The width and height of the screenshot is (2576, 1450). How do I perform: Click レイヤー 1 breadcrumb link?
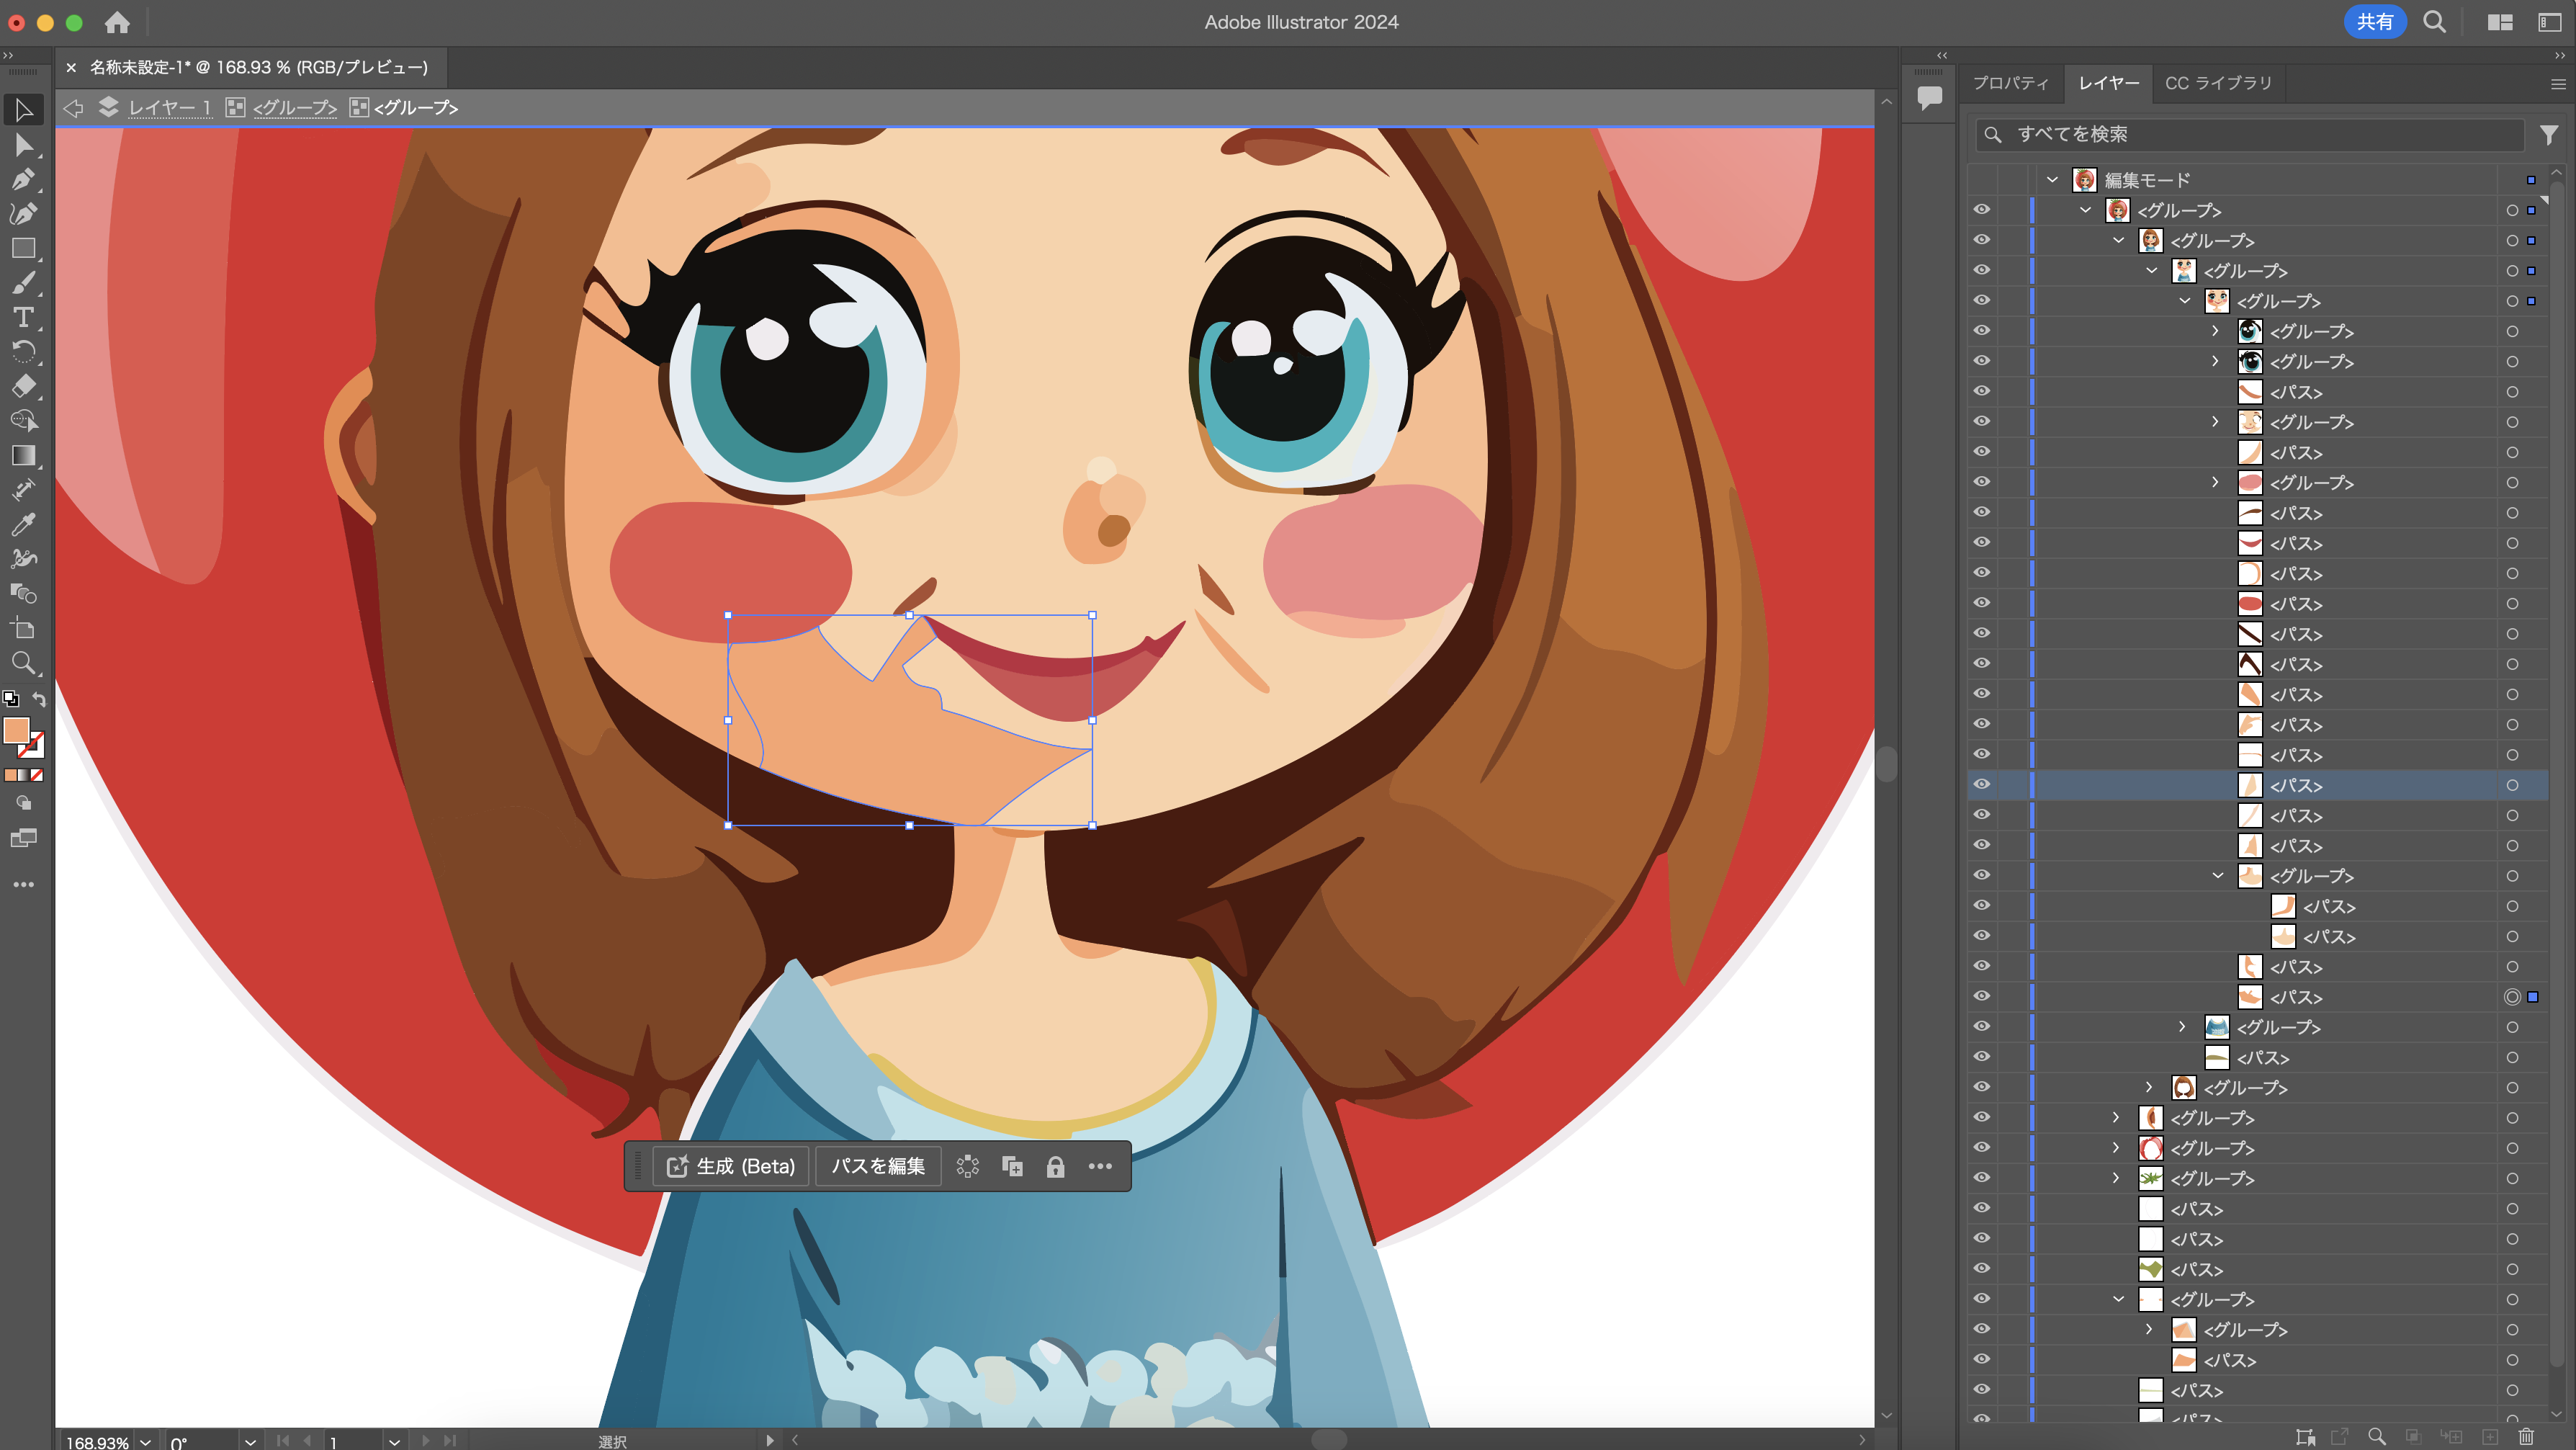[x=169, y=107]
